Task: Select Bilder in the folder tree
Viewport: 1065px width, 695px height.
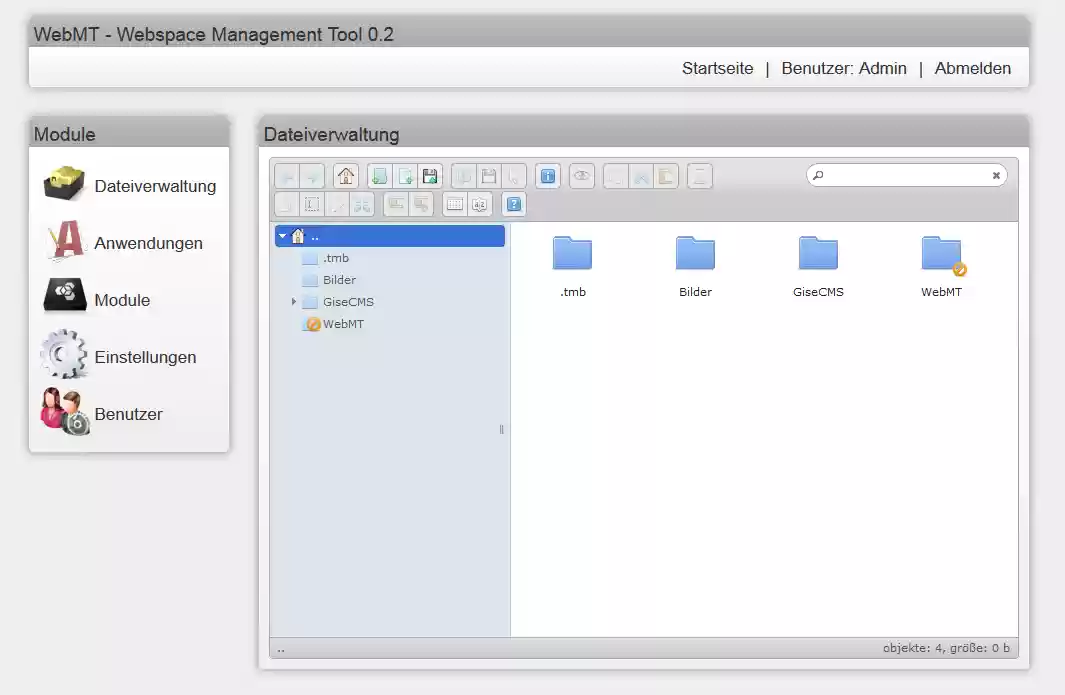Action: pyautogui.click(x=339, y=280)
